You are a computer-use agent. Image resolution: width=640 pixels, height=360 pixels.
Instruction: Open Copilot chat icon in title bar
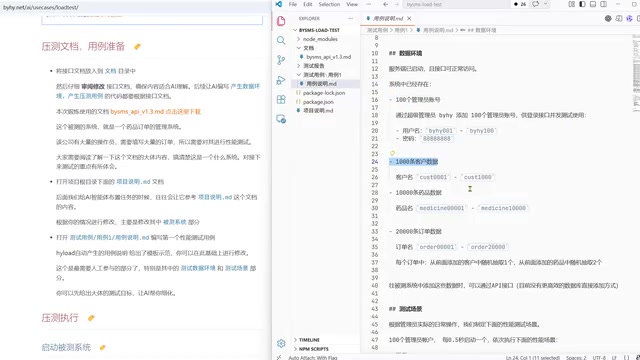tap(535, 4)
